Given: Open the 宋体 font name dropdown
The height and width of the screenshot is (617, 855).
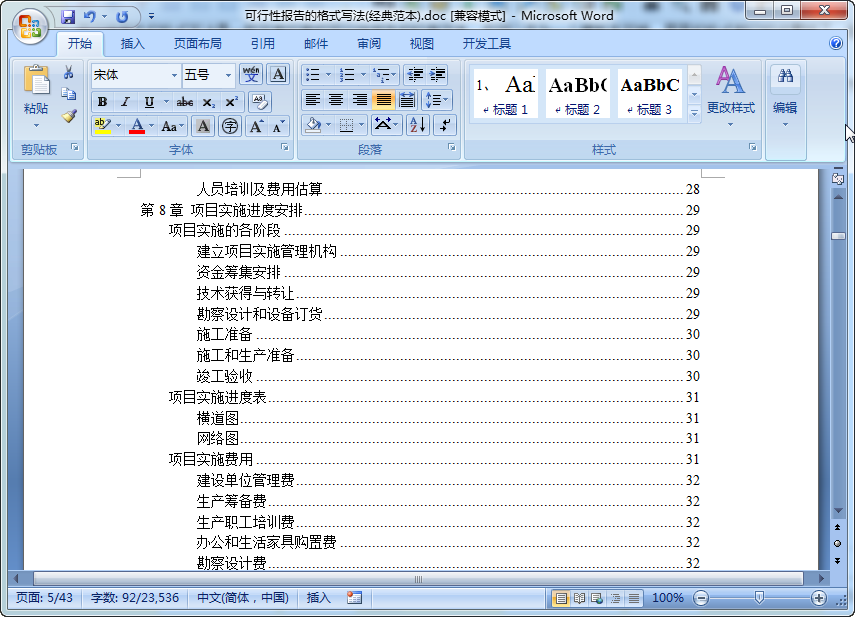Looking at the screenshot, I should point(174,75).
